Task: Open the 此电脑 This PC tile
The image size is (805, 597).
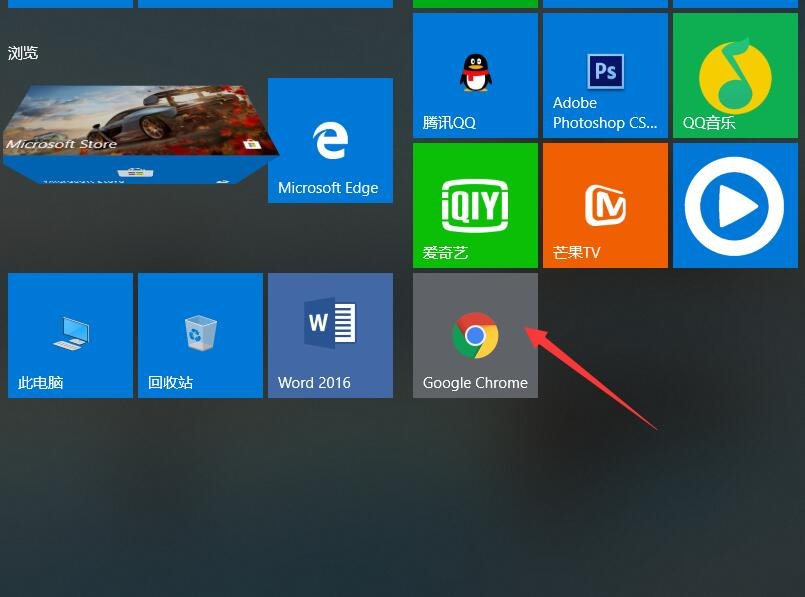Action: pyautogui.click(x=70, y=335)
